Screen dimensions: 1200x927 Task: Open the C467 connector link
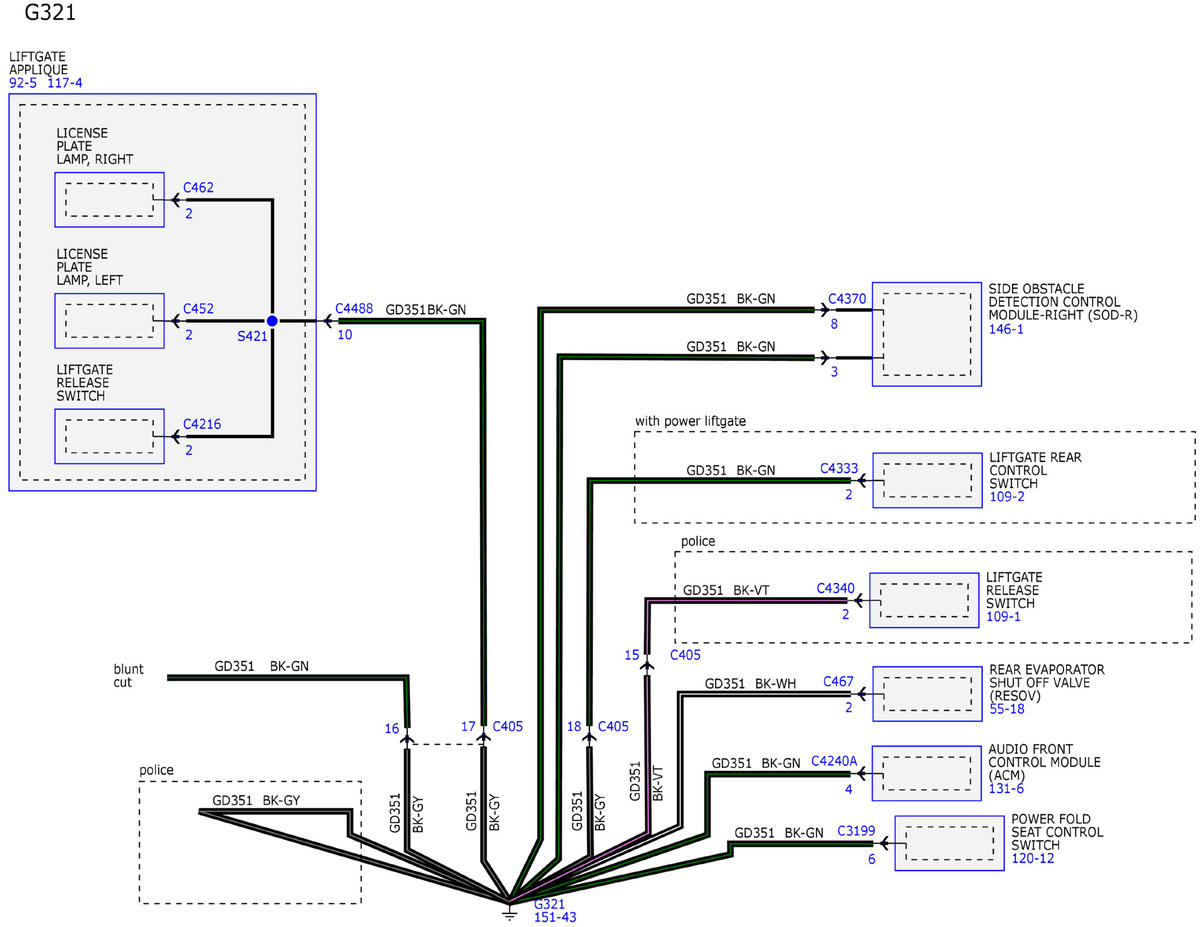pyautogui.click(x=838, y=682)
